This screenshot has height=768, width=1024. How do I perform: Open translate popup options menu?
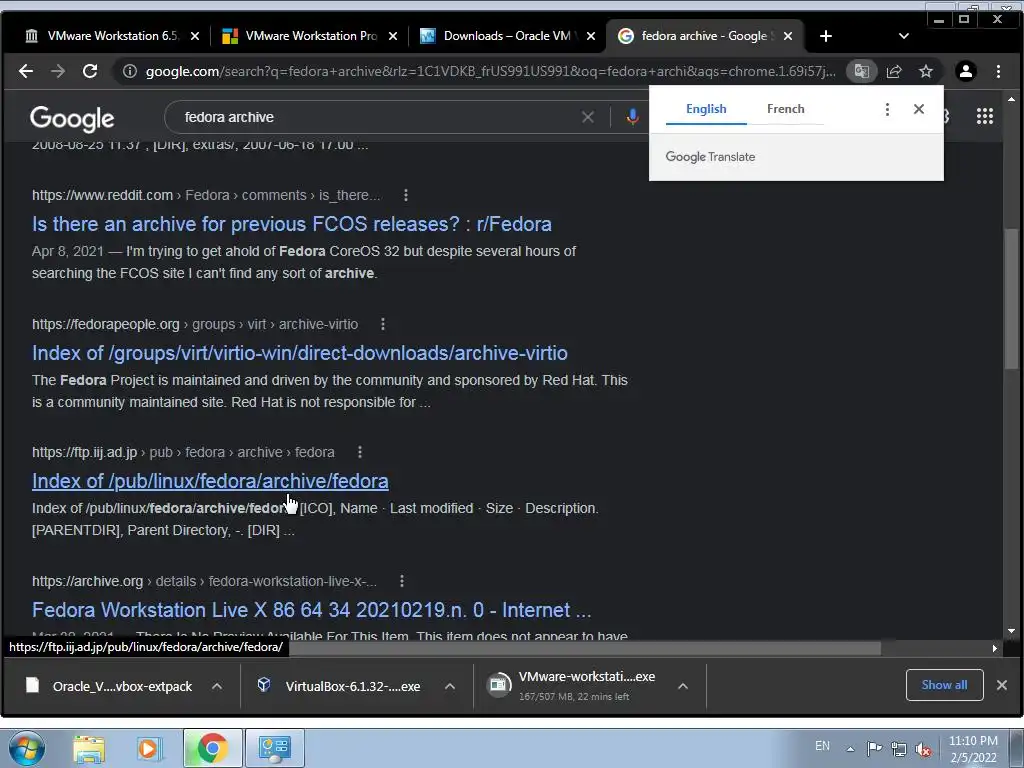click(x=887, y=109)
